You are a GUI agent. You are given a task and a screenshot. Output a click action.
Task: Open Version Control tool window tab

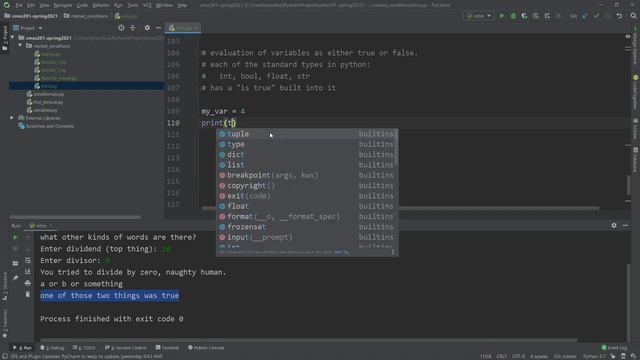click(126, 348)
